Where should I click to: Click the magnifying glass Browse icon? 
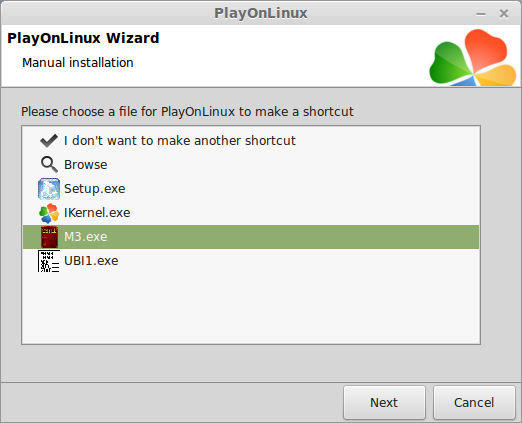tap(49, 165)
